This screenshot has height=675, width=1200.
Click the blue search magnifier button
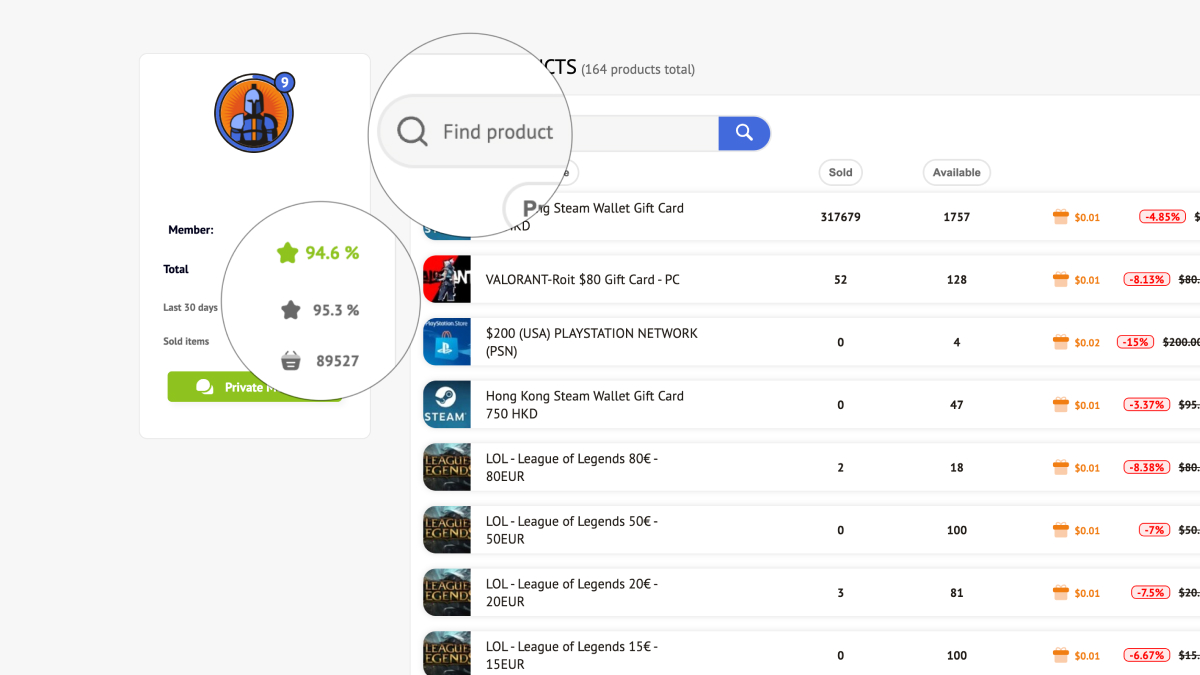tap(744, 133)
